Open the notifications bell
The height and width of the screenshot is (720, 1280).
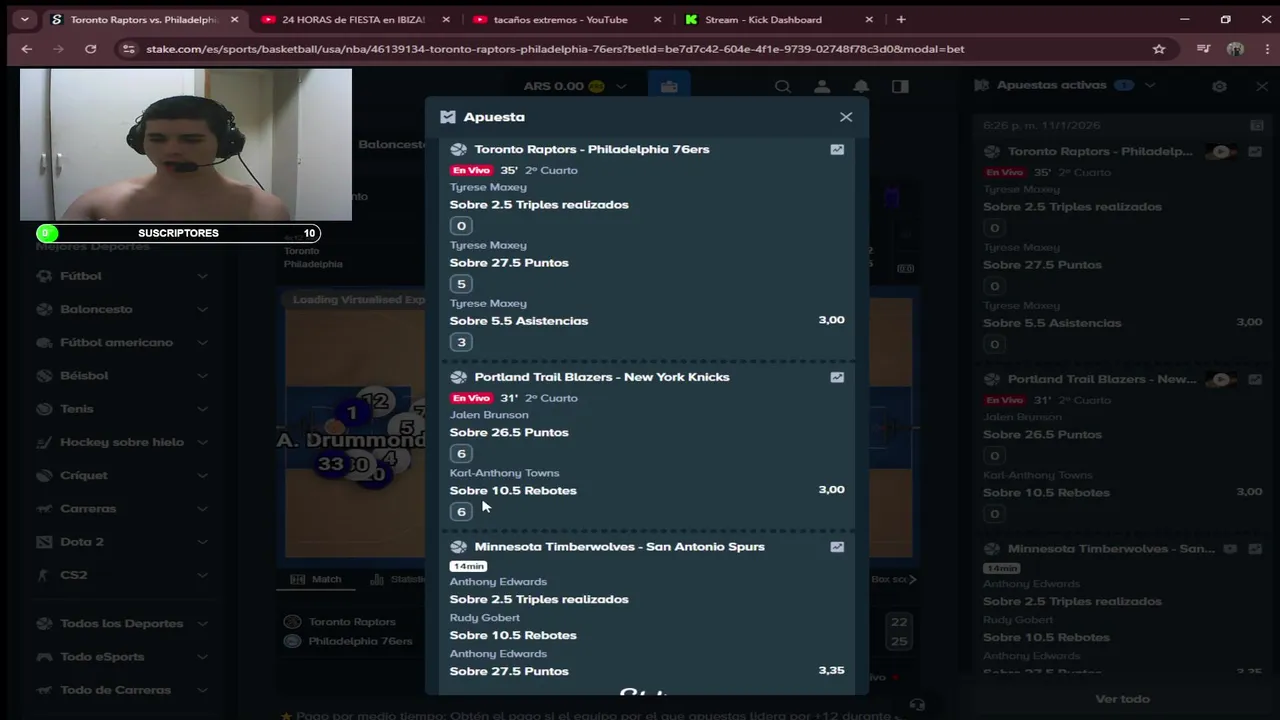[861, 87]
